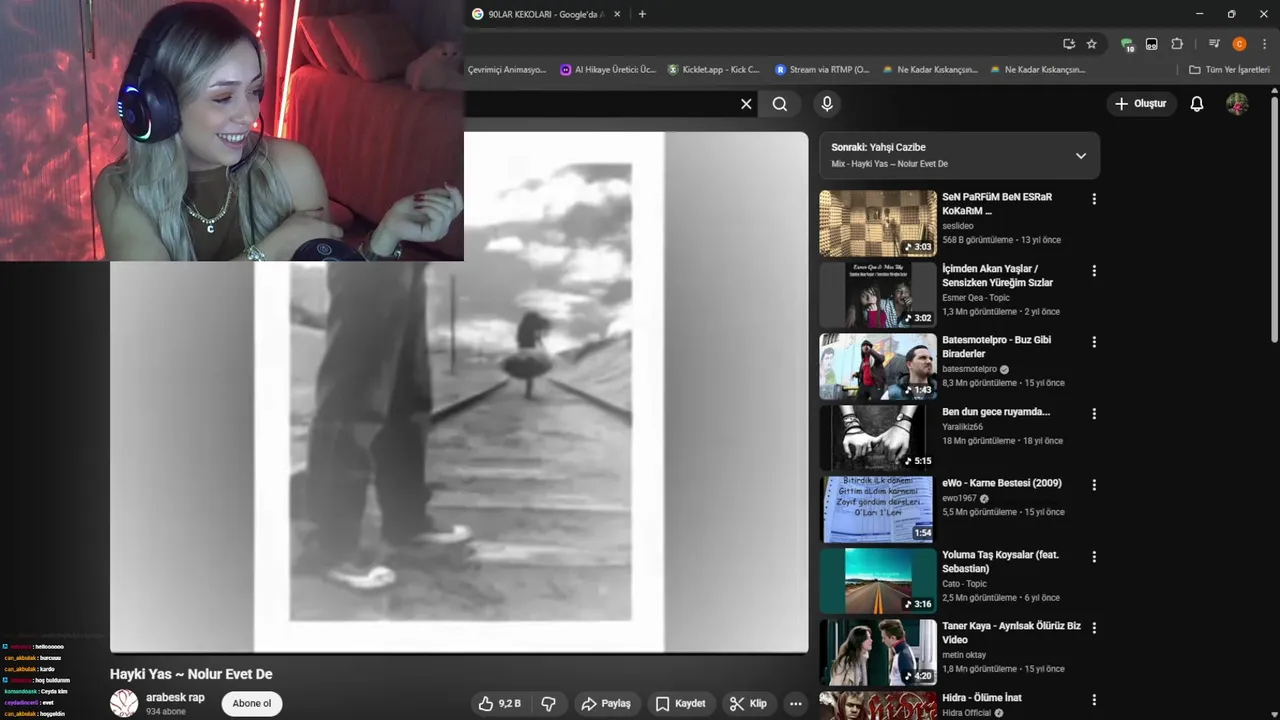
Task: Open the Chrome profile C avatar
Action: click(1239, 44)
